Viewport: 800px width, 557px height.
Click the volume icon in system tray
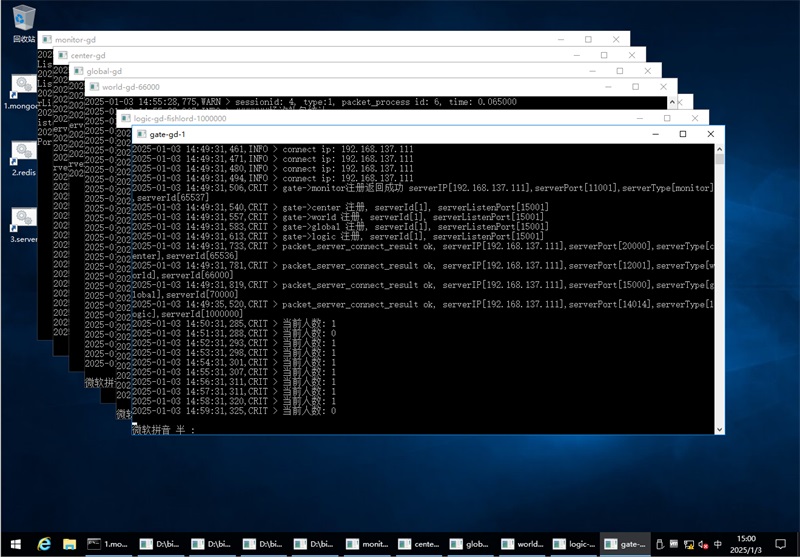tap(703, 545)
